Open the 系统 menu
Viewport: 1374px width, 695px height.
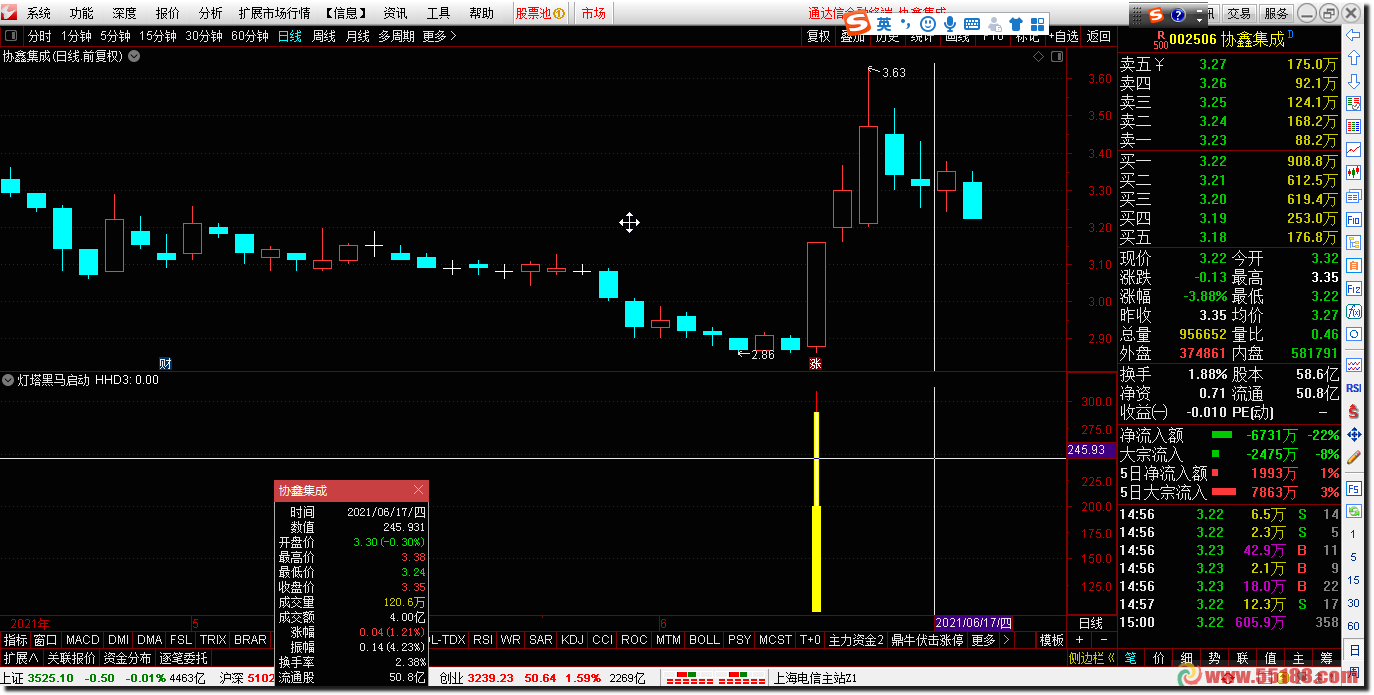38,13
